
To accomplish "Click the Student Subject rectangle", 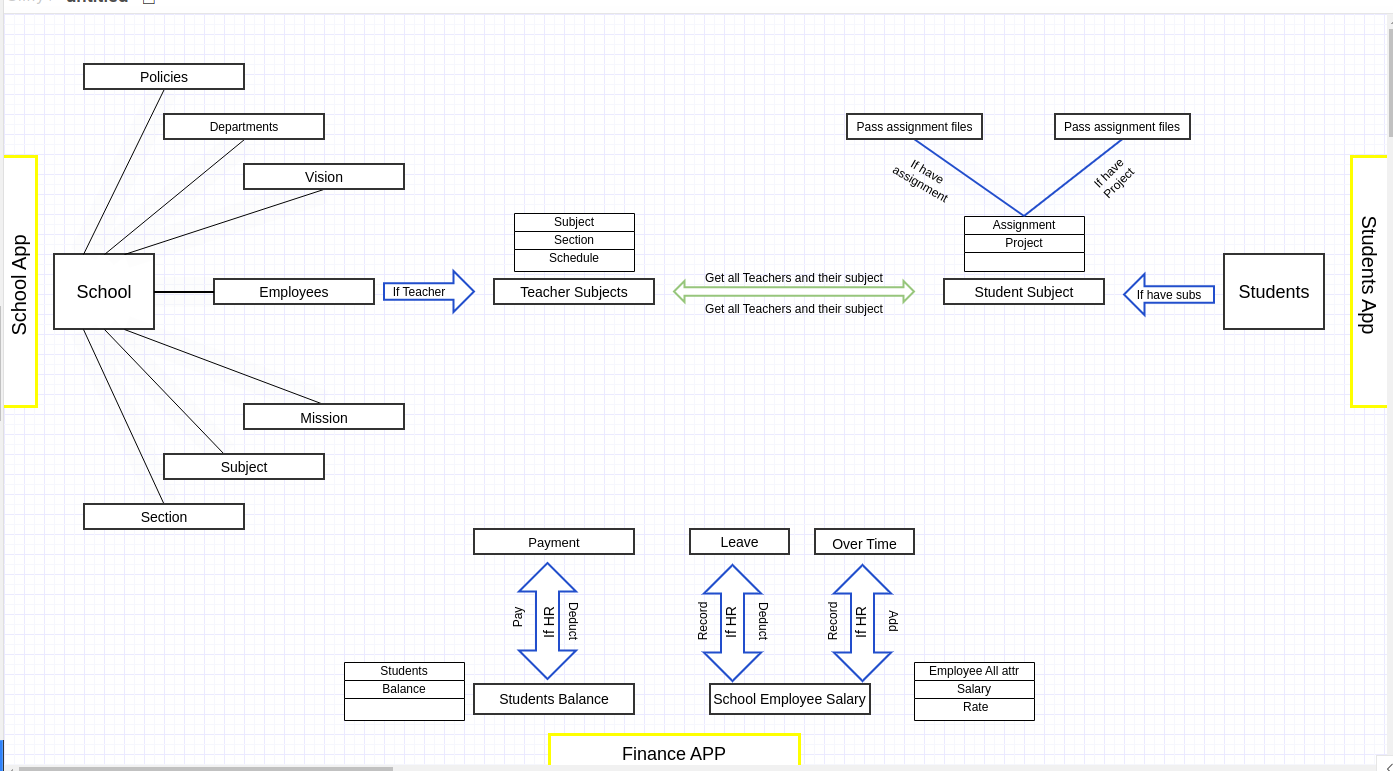I will pyautogui.click(x=1023, y=291).
